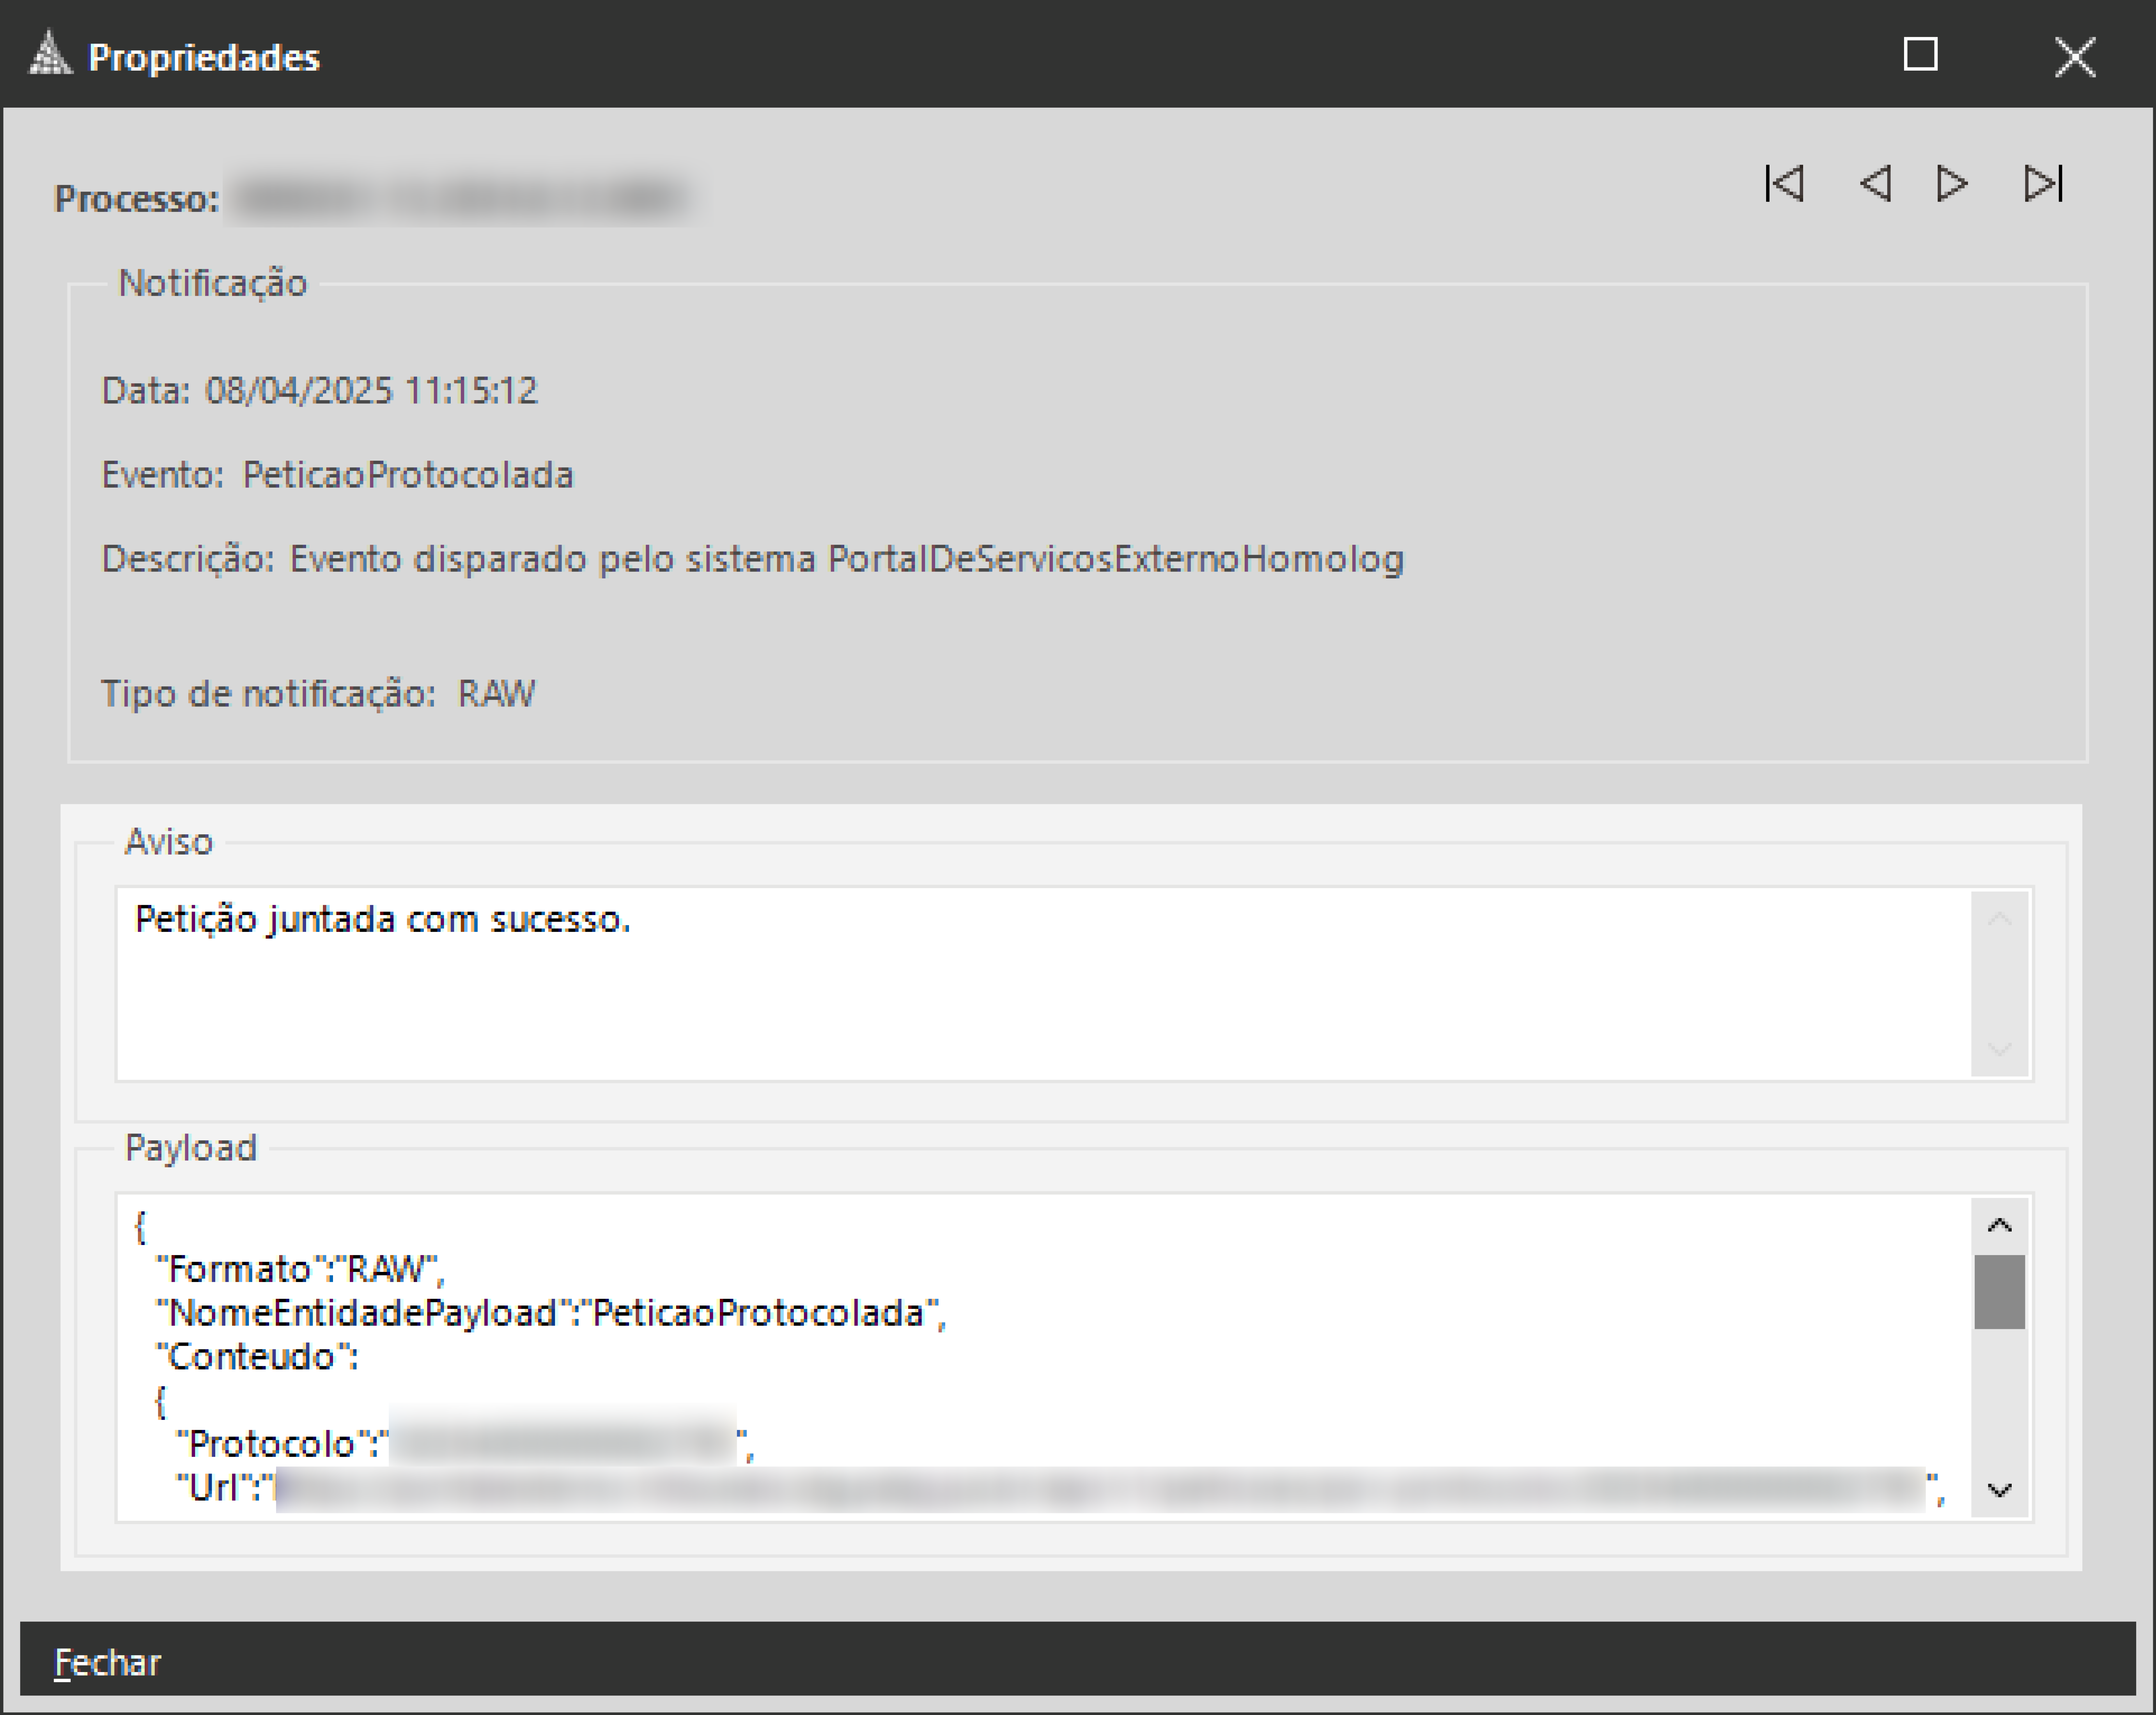2156x1715 pixels.
Task: Click the 'Petição juntada com sucesso.' text
Action: tap(383, 920)
